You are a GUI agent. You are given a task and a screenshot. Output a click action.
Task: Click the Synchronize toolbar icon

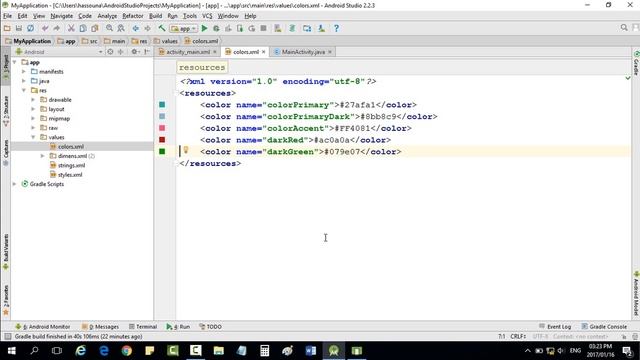(x=31, y=28)
